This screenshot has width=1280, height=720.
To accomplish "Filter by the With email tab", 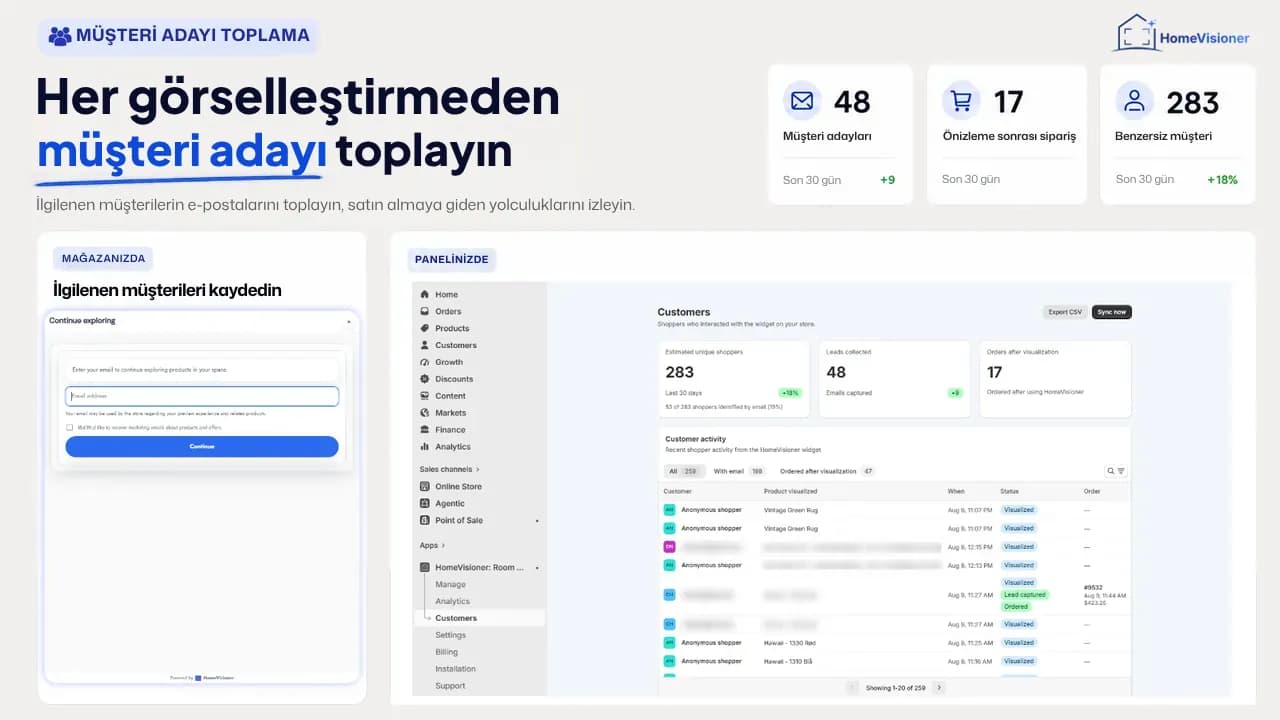I will [739, 471].
